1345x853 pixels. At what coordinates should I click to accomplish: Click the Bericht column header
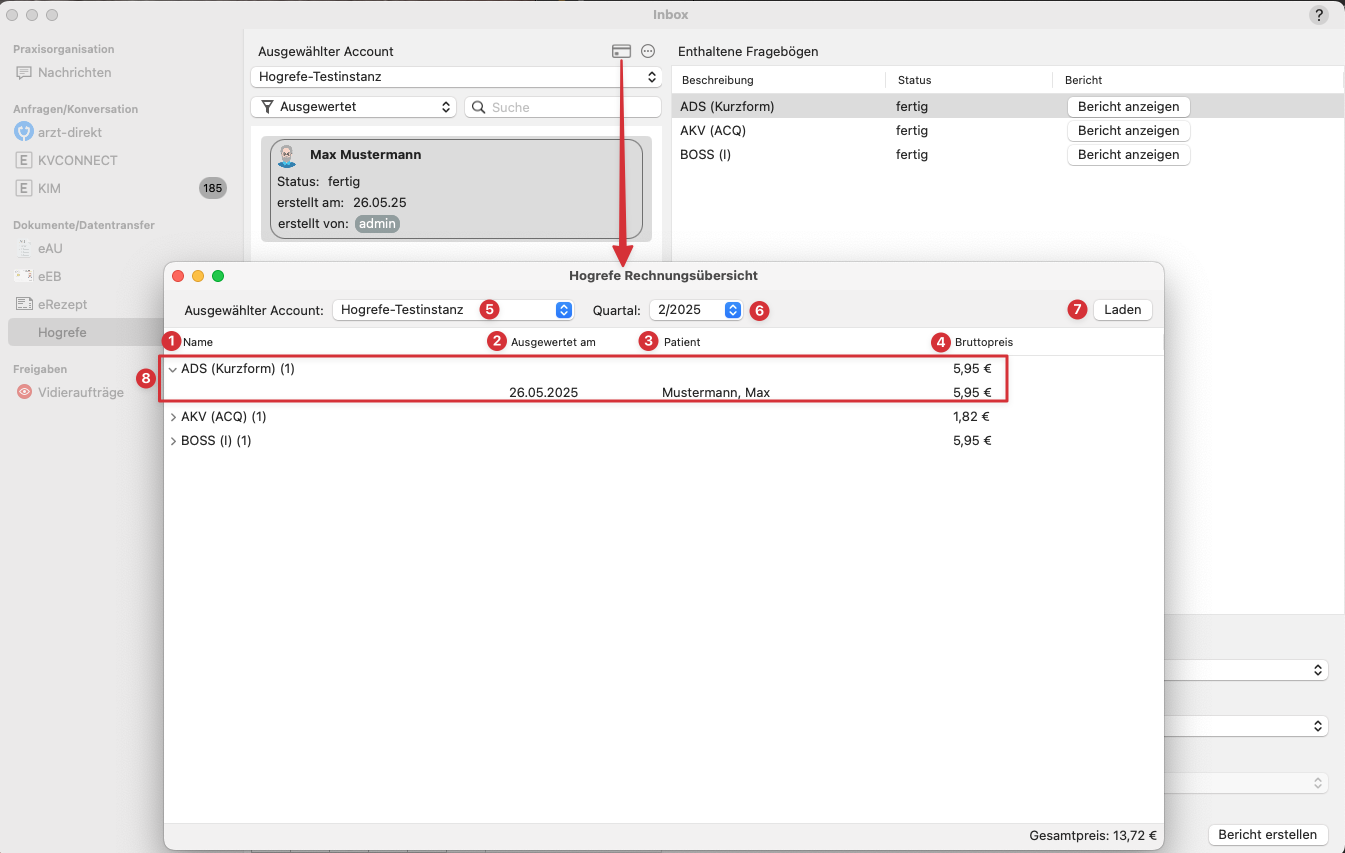[x=1083, y=80]
